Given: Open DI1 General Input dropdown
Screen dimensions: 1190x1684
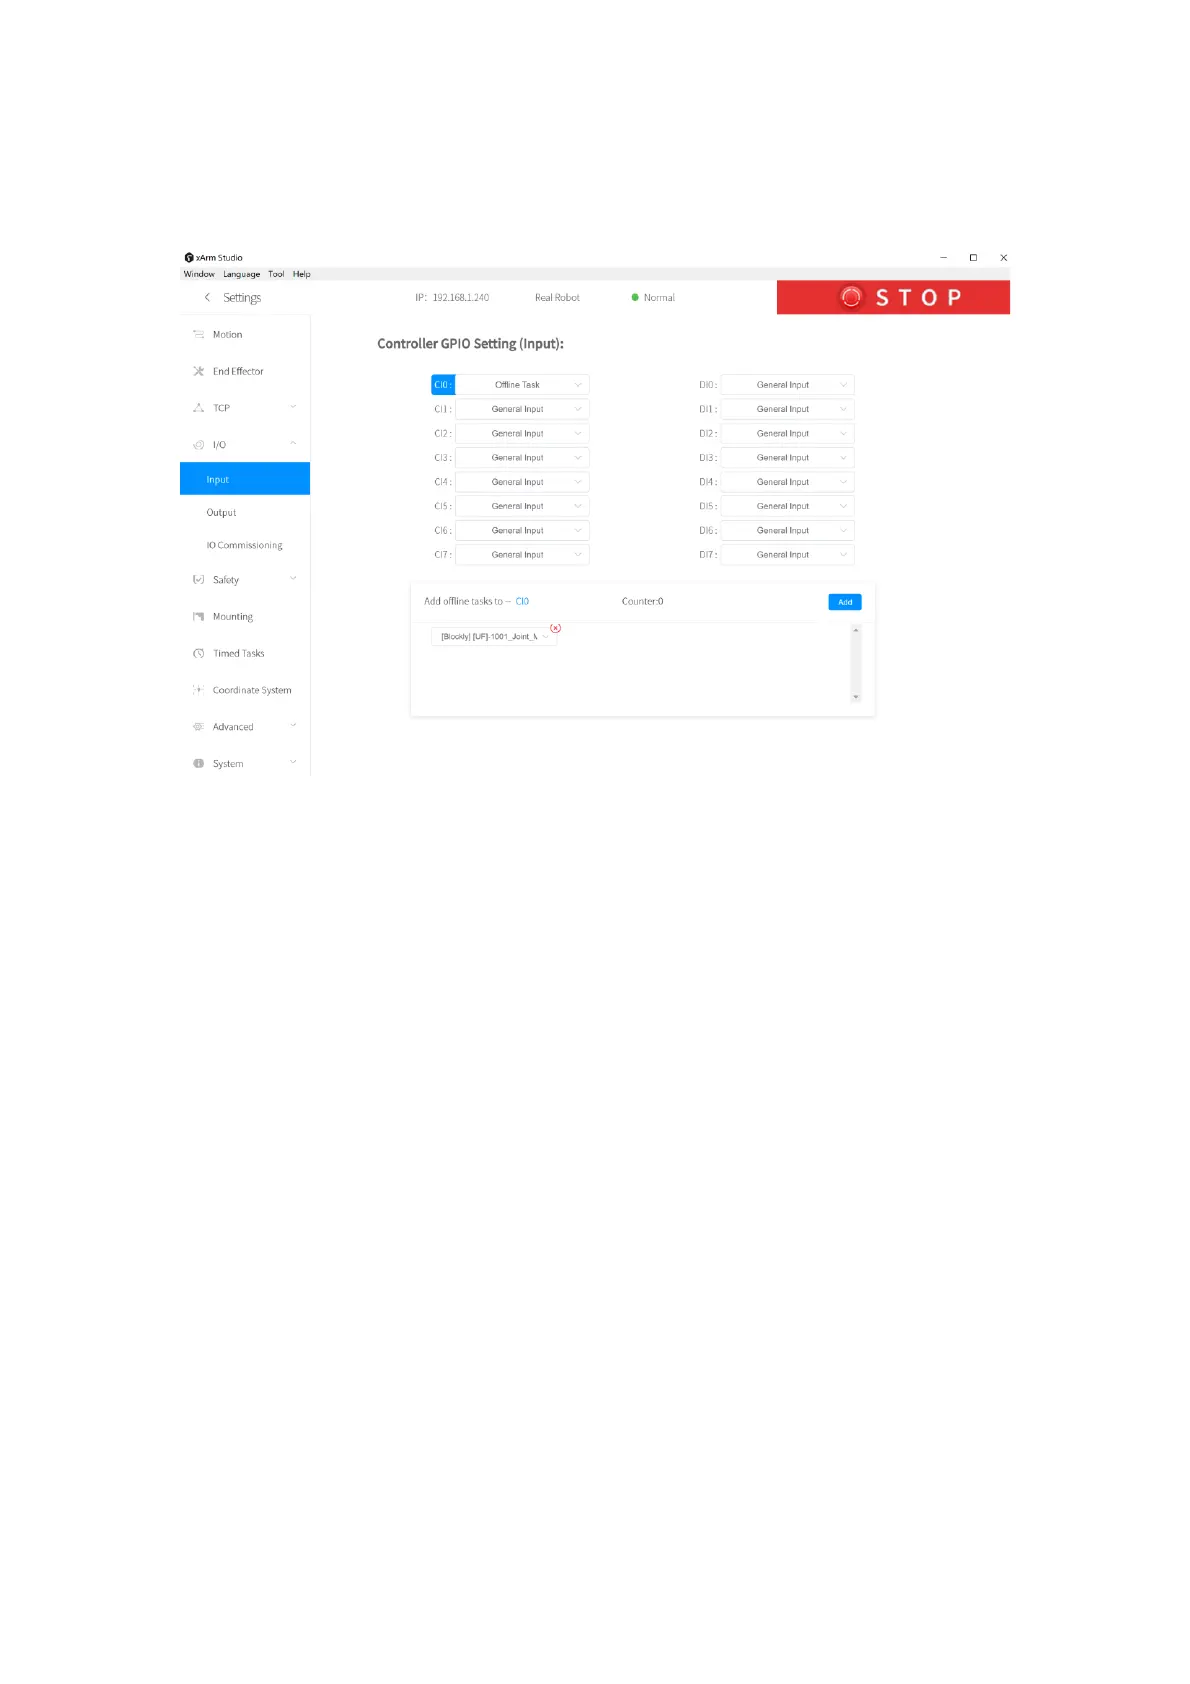Looking at the screenshot, I should pyautogui.click(x=788, y=409).
